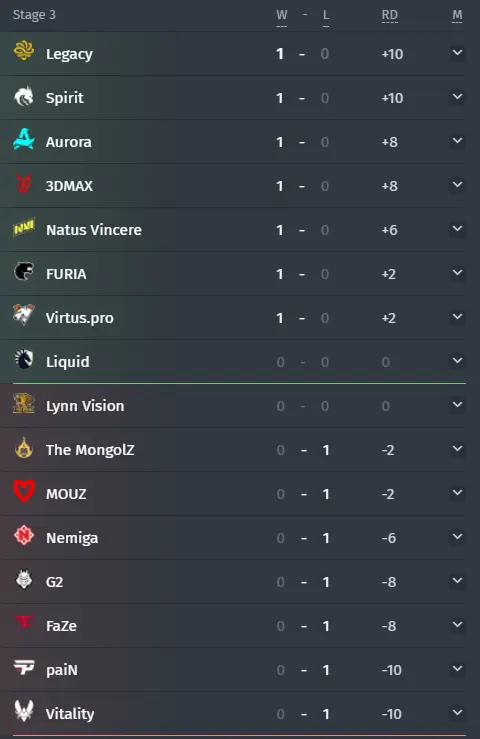Expand matches for Nemiga row

coord(457,537)
